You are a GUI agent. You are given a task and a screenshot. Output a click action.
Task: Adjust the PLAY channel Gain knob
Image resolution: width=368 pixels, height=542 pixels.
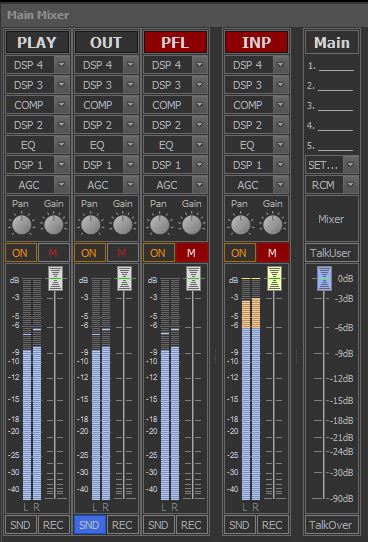click(54, 225)
